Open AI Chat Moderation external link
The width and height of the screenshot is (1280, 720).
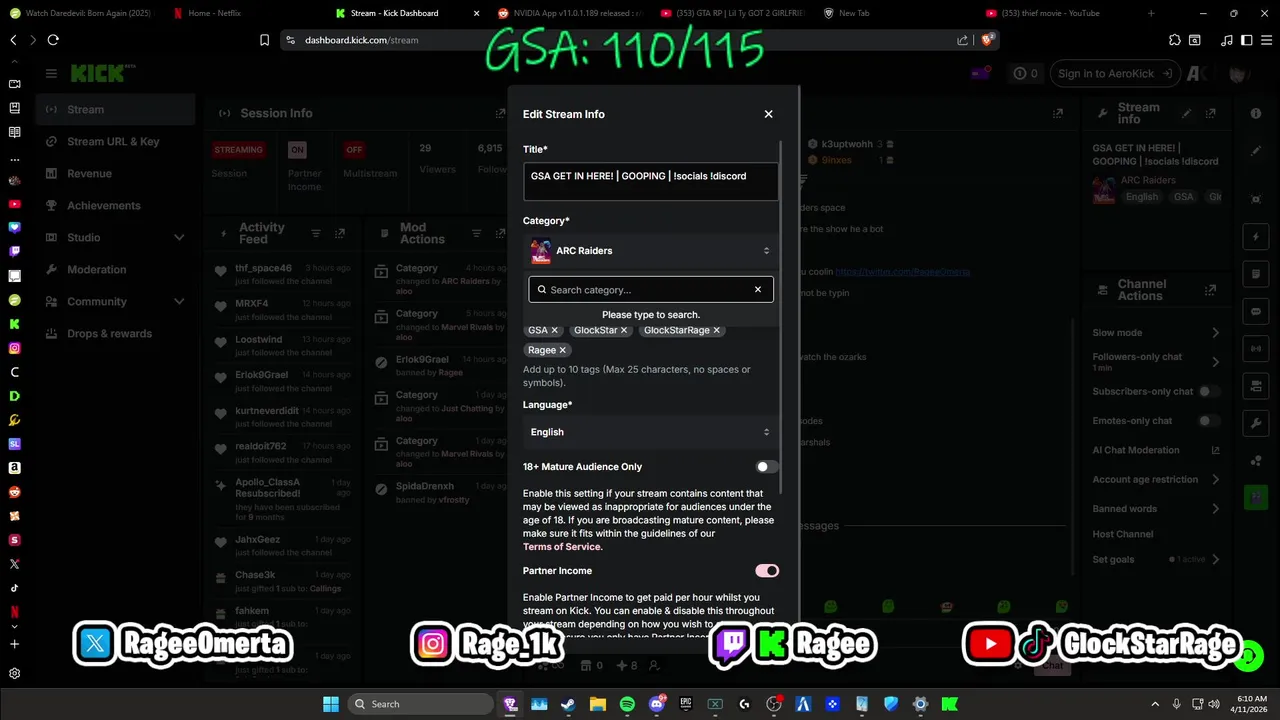[1215, 450]
